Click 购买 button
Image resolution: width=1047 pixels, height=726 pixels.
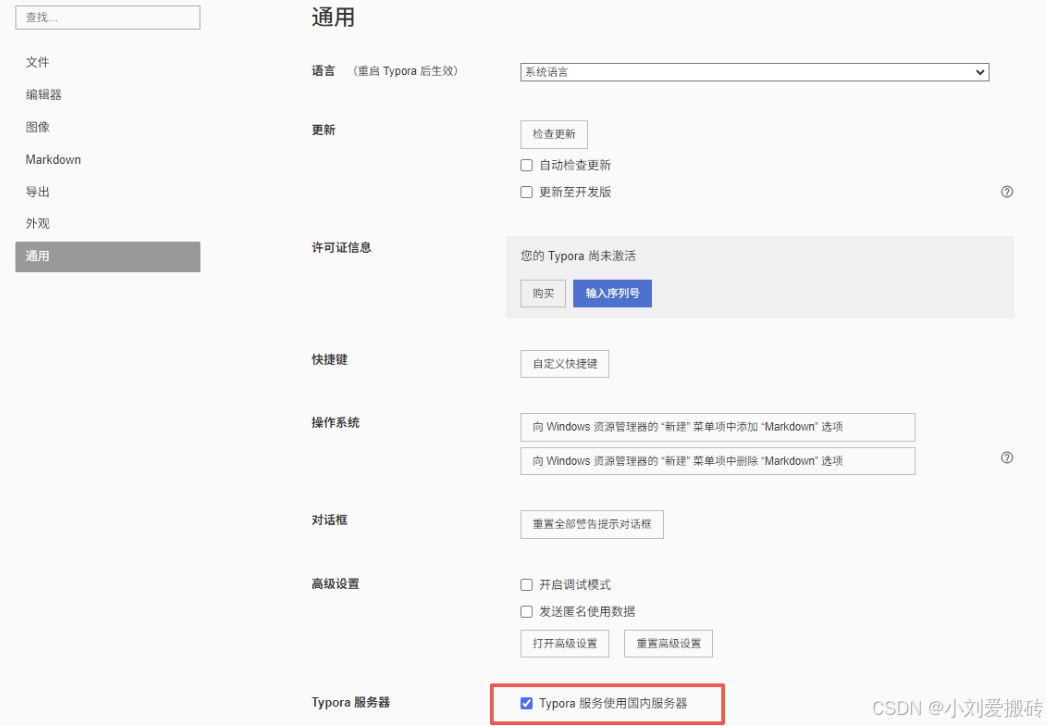[x=543, y=293]
